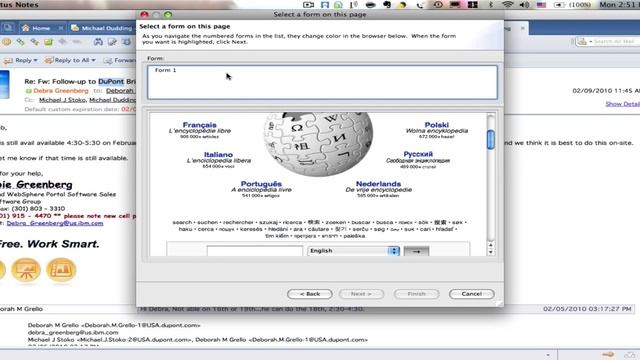Click the Русский Wikipedia link
640x360 pixels.
point(418,154)
